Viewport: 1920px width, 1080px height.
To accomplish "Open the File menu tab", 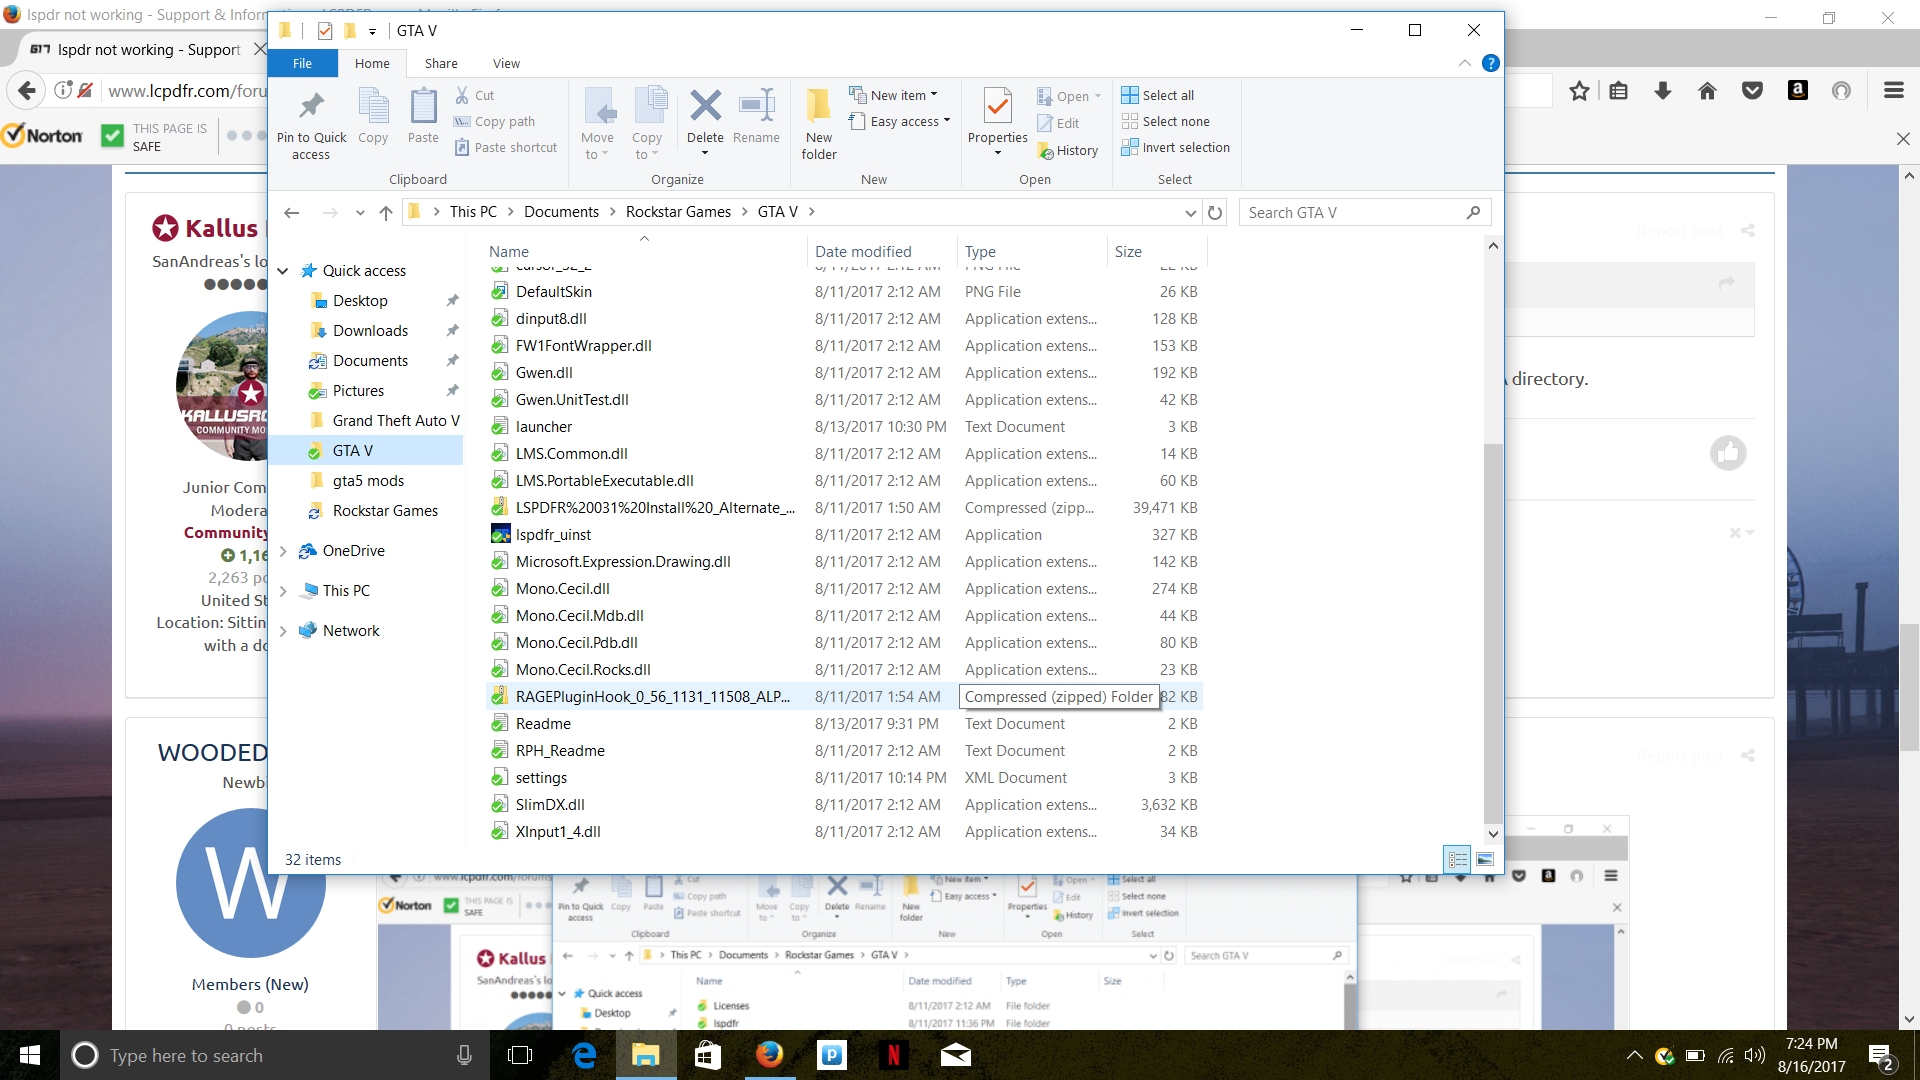I will (302, 63).
